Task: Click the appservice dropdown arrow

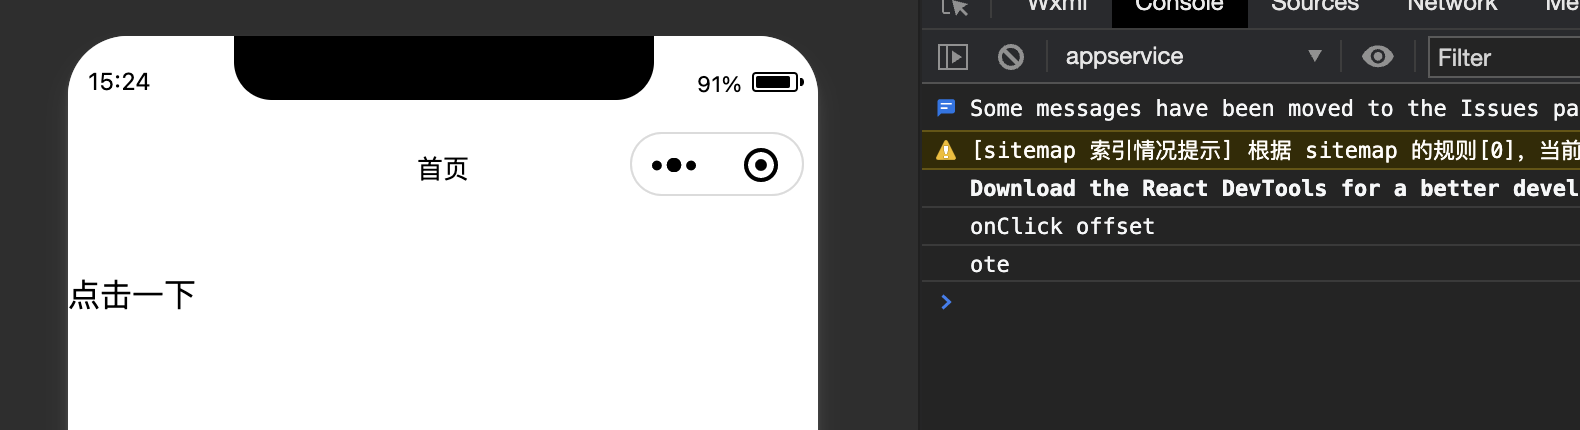Action: [x=1315, y=56]
